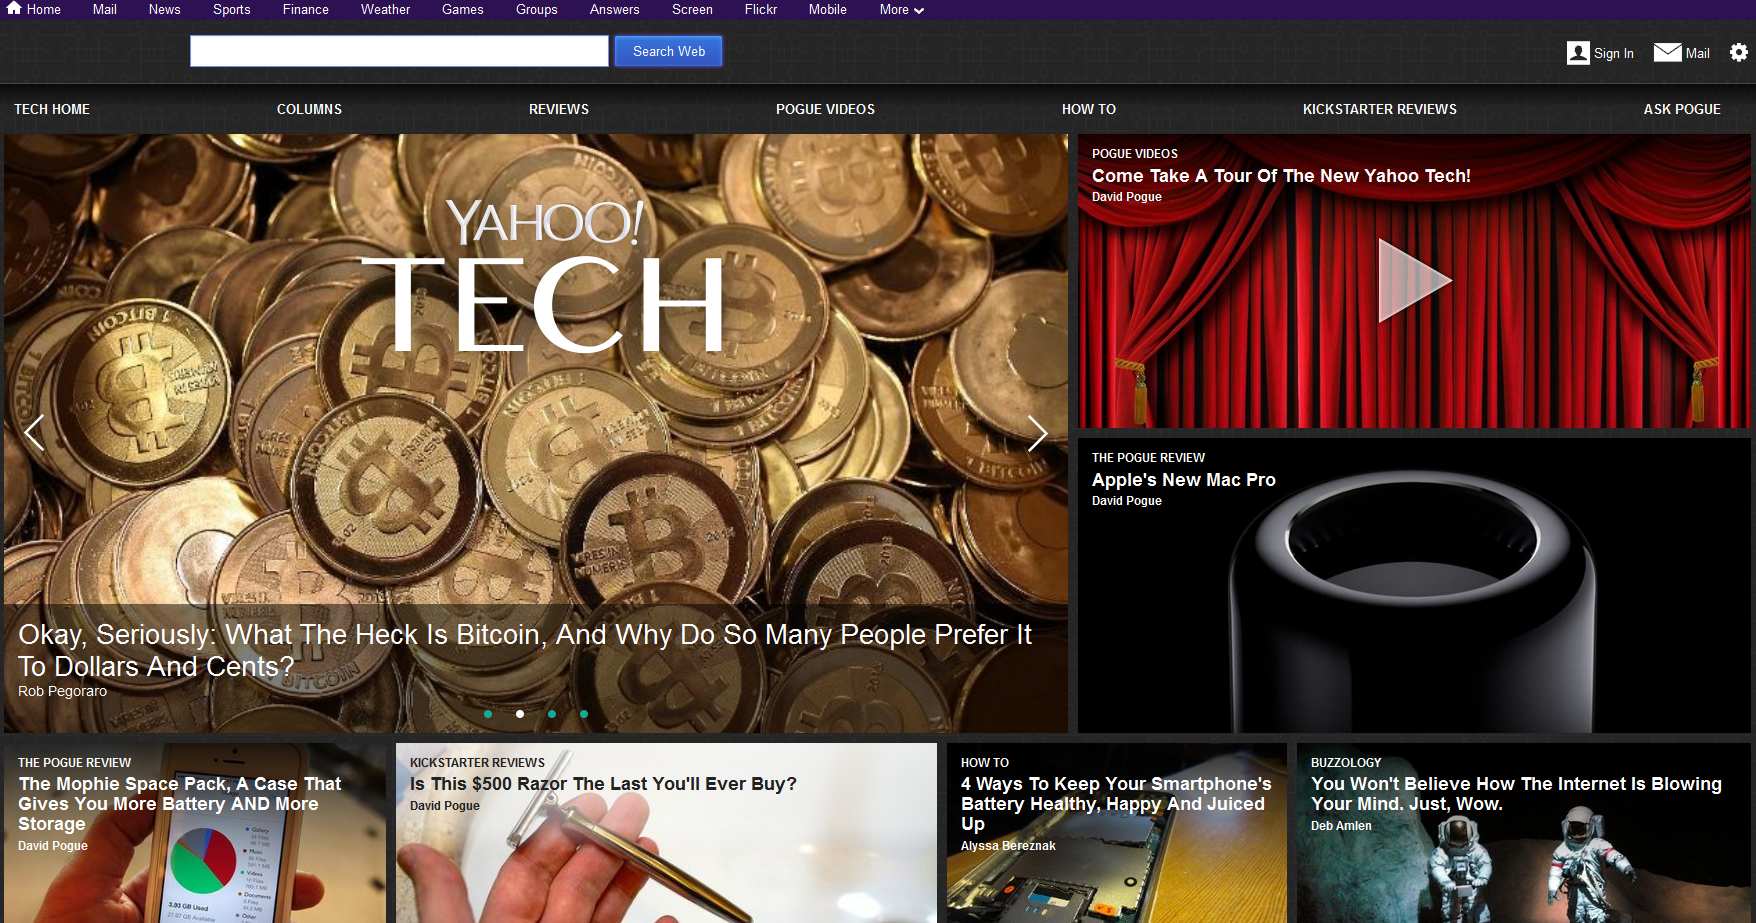1756x923 pixels.
Task: Open smartphone battery how-to article
Action: tap(1116, 804)
